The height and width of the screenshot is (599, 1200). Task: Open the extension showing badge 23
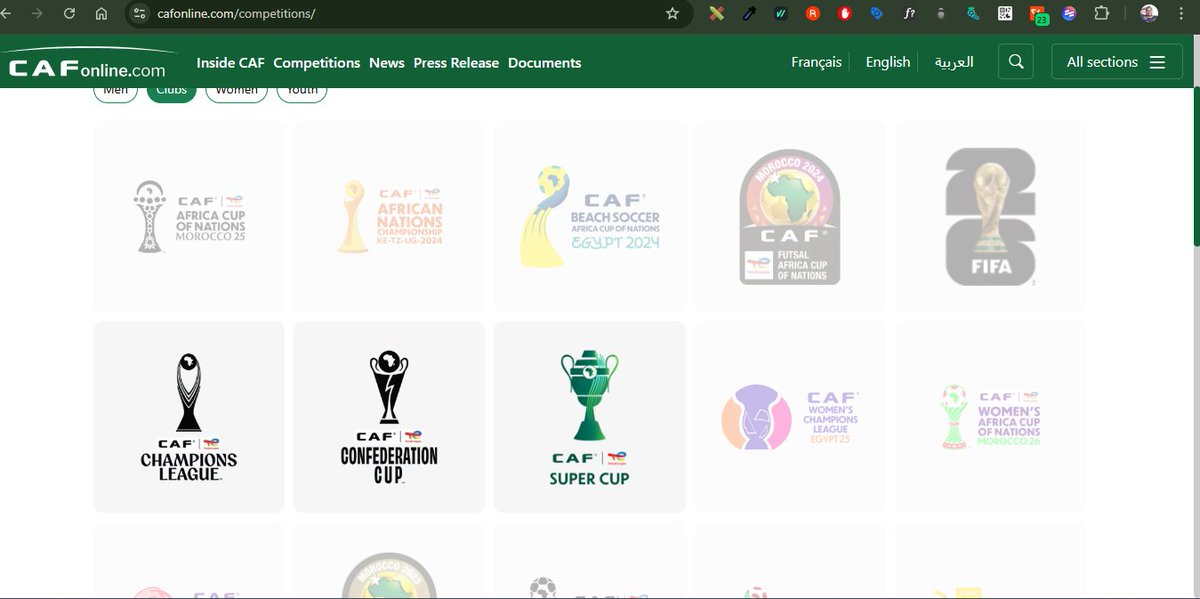[1037, 15]
